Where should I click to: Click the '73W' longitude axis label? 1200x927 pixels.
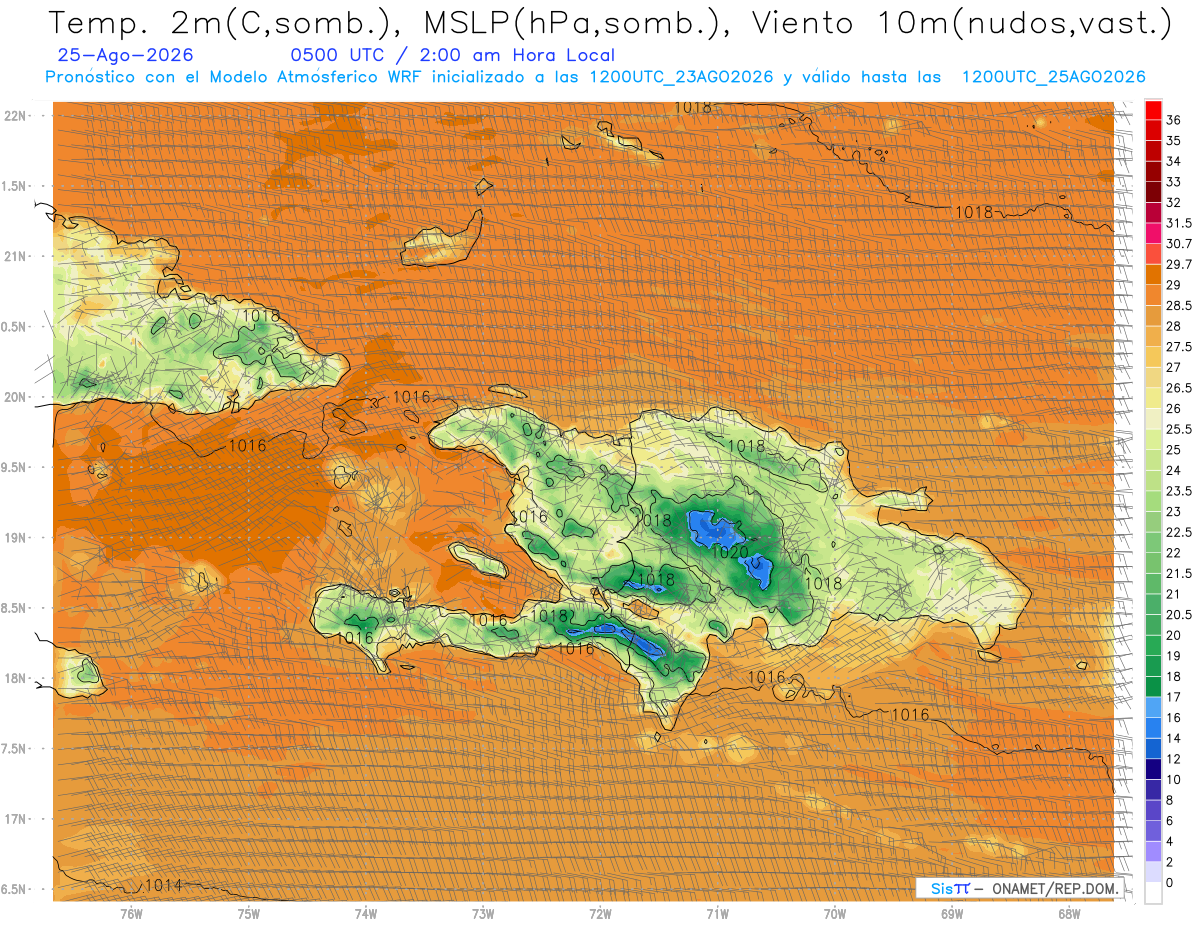tap(483, 913)
